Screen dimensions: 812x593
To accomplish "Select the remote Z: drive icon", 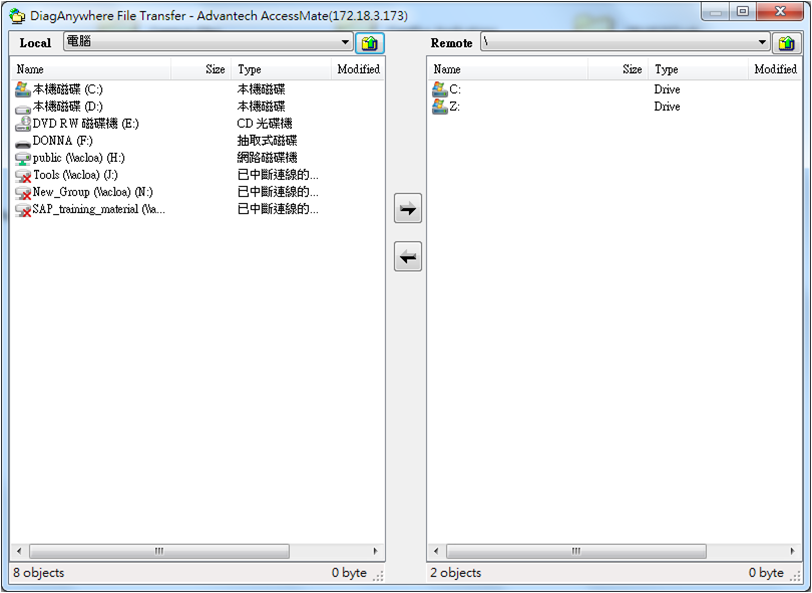I will [x=440, y=107].
